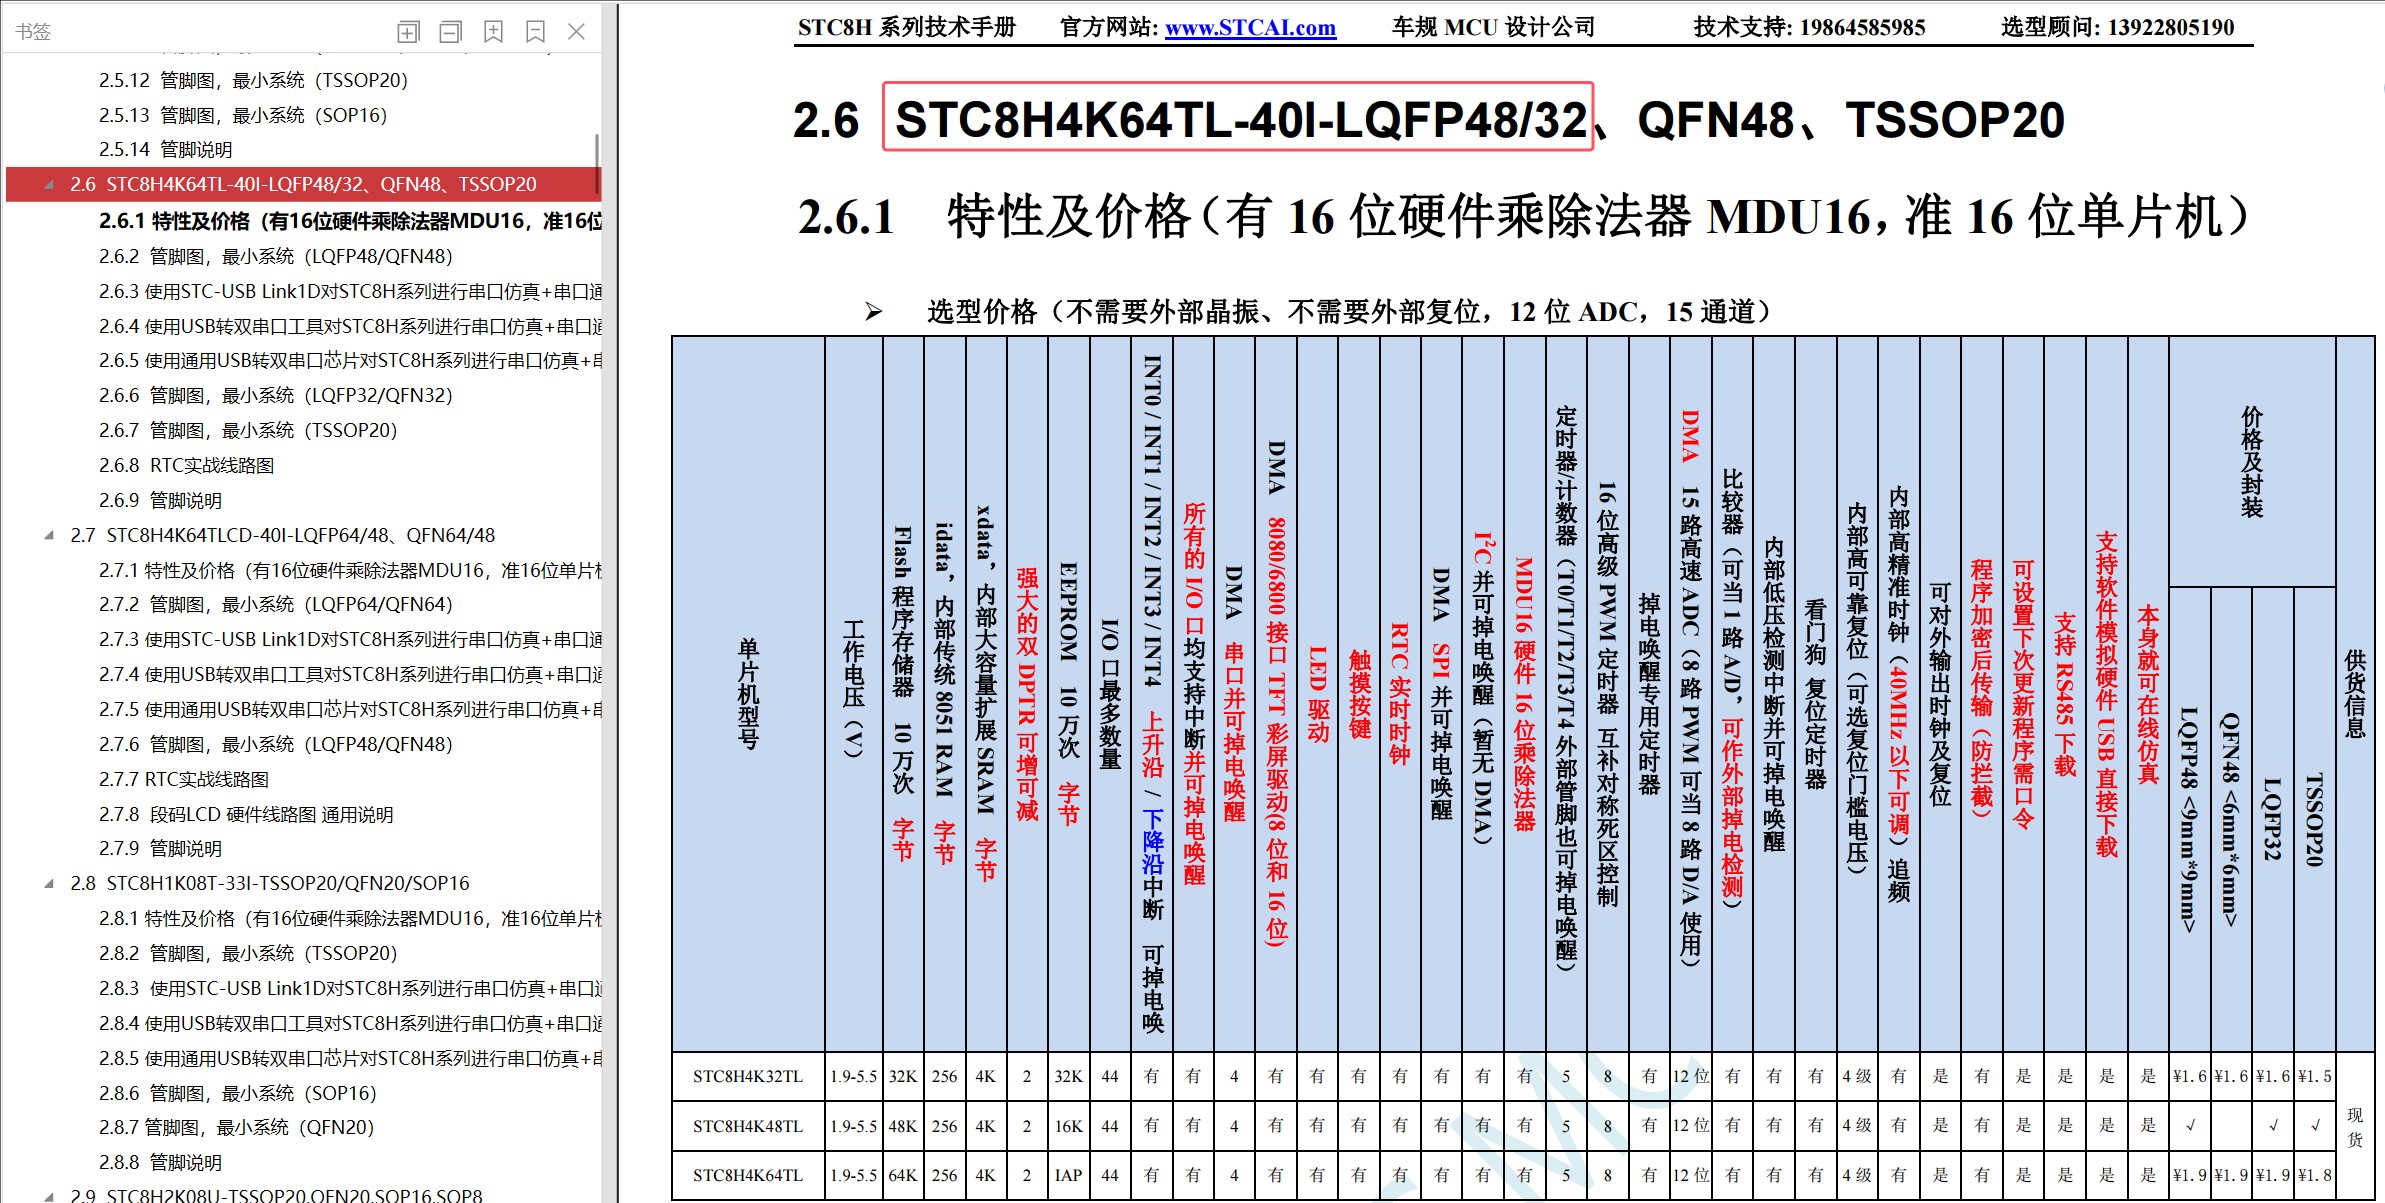This screenshot has width=2385, height=1203.
Task: Open bookmark 2.6.2 管脚图 (LQFP48/QFN48)
Action: (x=276, y=257)
